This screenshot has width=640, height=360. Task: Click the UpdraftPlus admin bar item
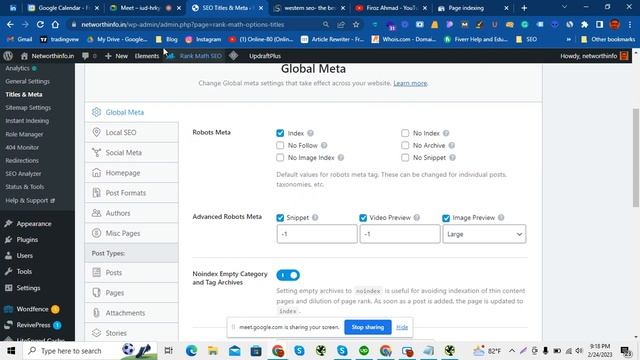[x=265, y=56]
